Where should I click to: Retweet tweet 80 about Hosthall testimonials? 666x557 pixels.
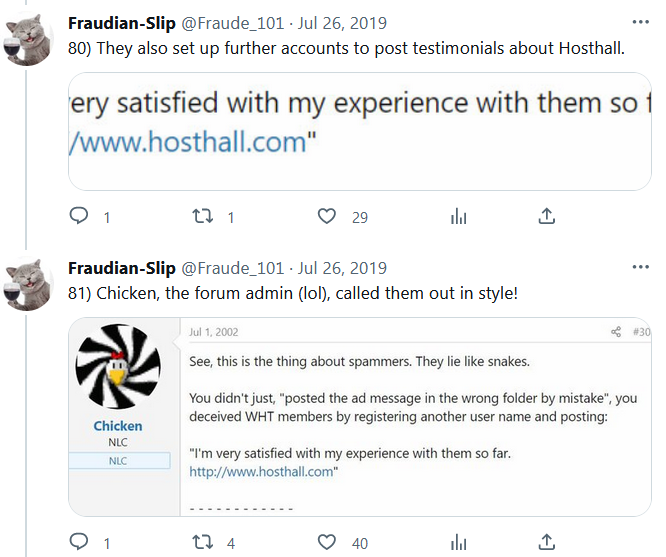[x=203, y=216]
